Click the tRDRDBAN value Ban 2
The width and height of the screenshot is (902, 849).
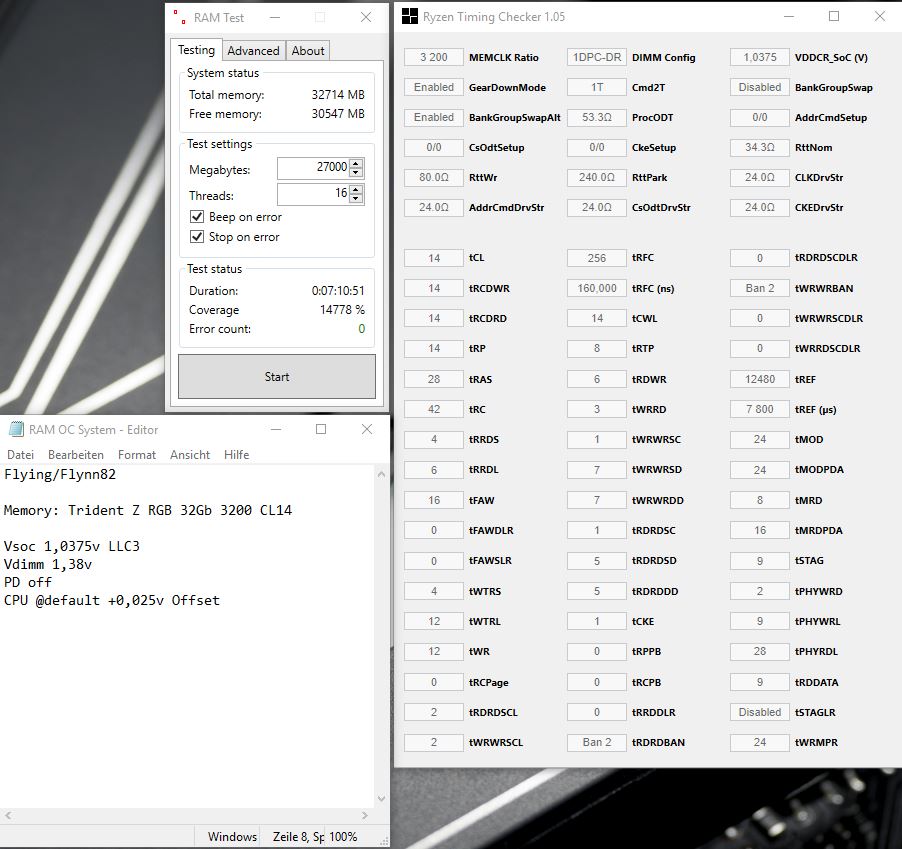click(x=597, y=743)
